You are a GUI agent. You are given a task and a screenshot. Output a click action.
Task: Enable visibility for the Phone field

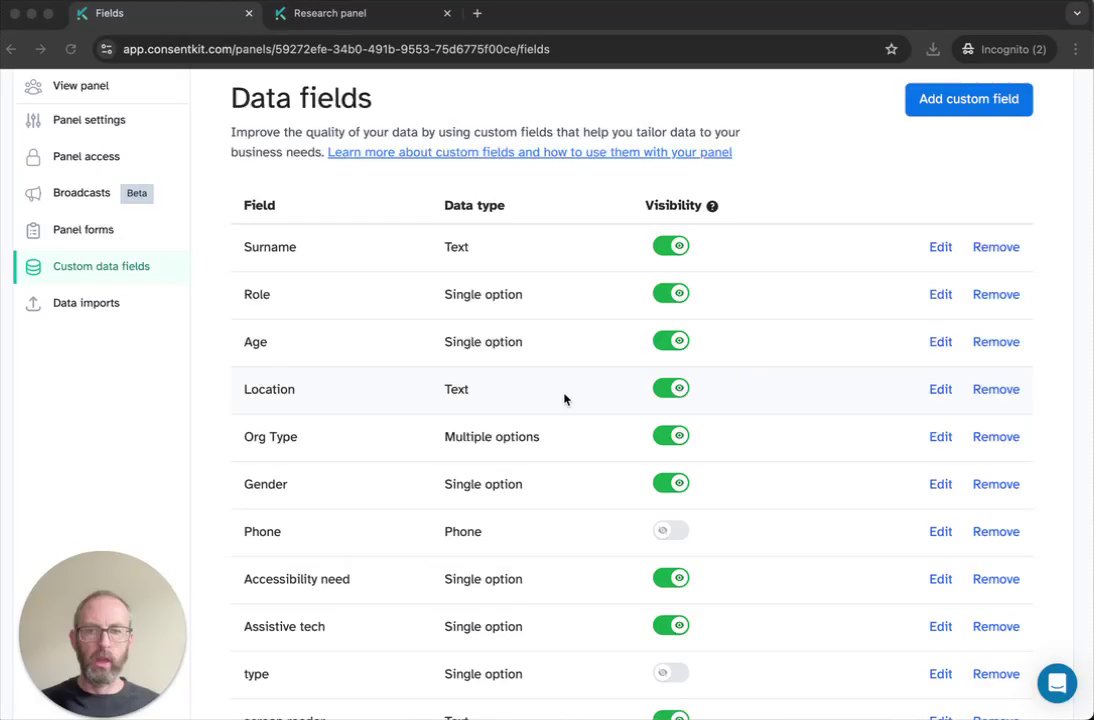(671, 531)
